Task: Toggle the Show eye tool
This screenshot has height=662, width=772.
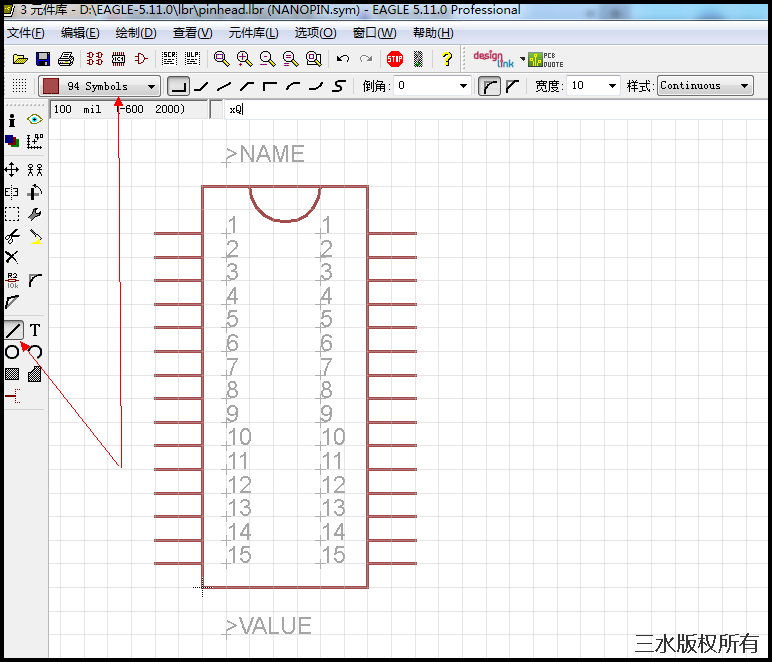Action: point(35,120)
